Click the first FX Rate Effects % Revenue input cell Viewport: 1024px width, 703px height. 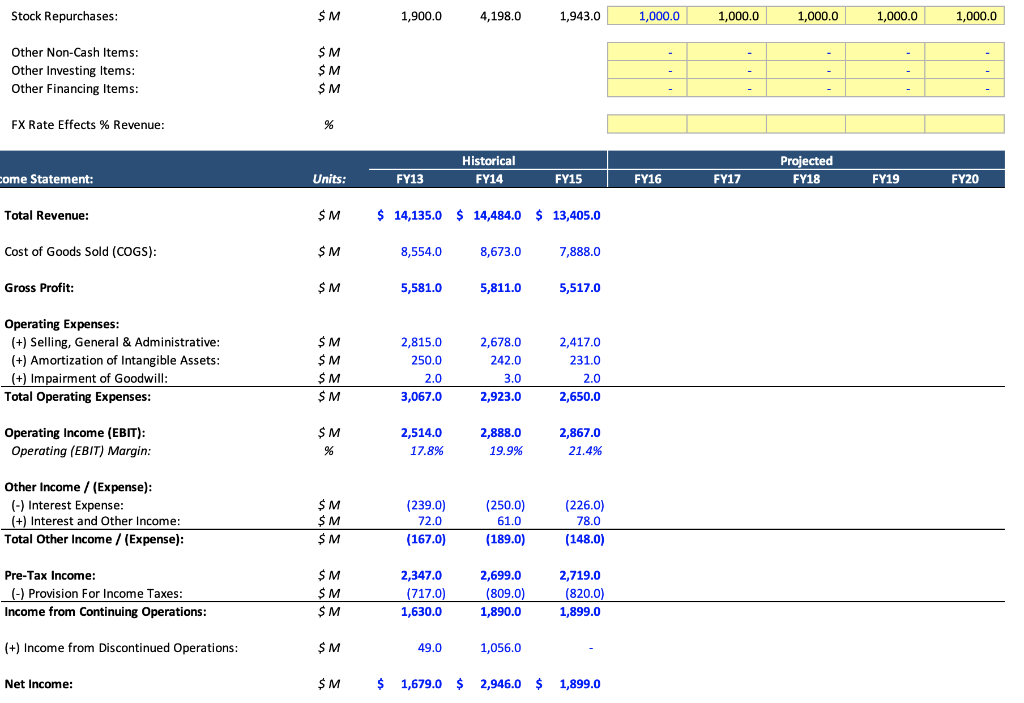645,123
